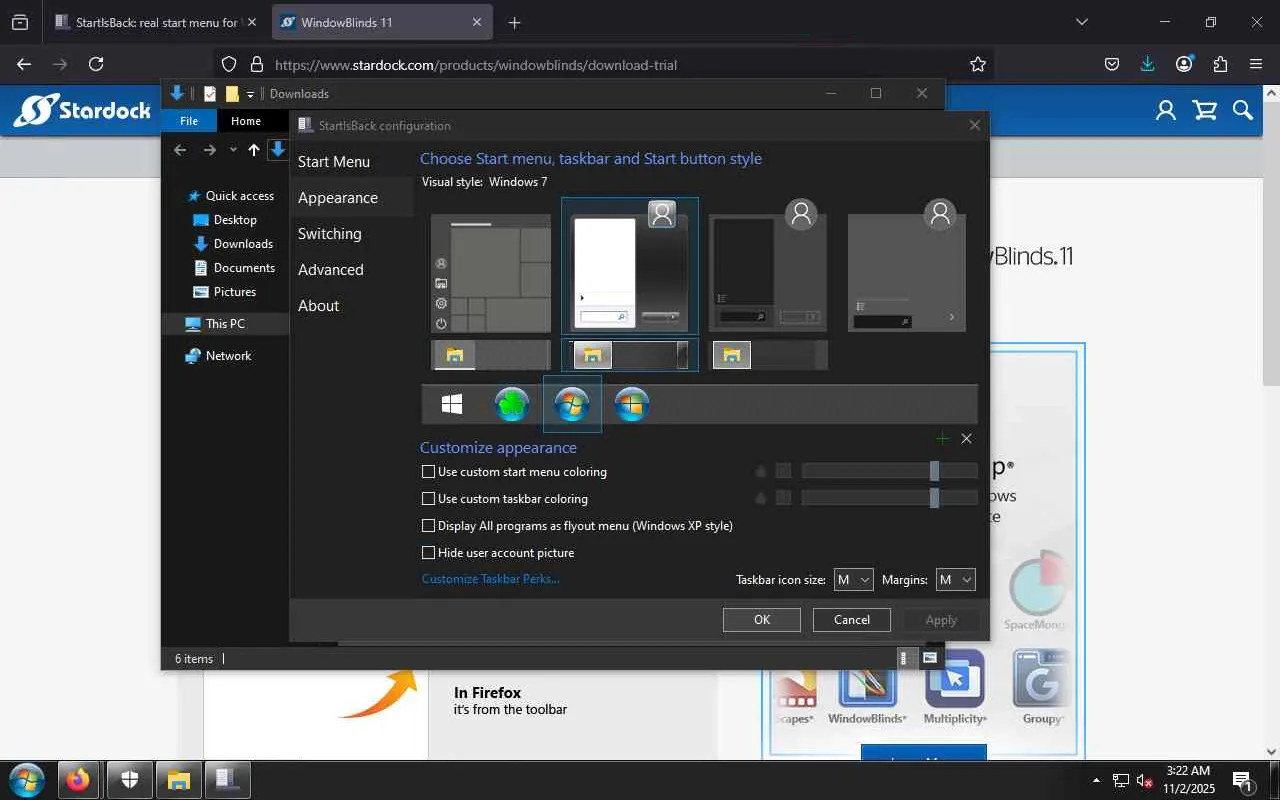Click the OK button

pyautogui.click(x=761, y=620)
